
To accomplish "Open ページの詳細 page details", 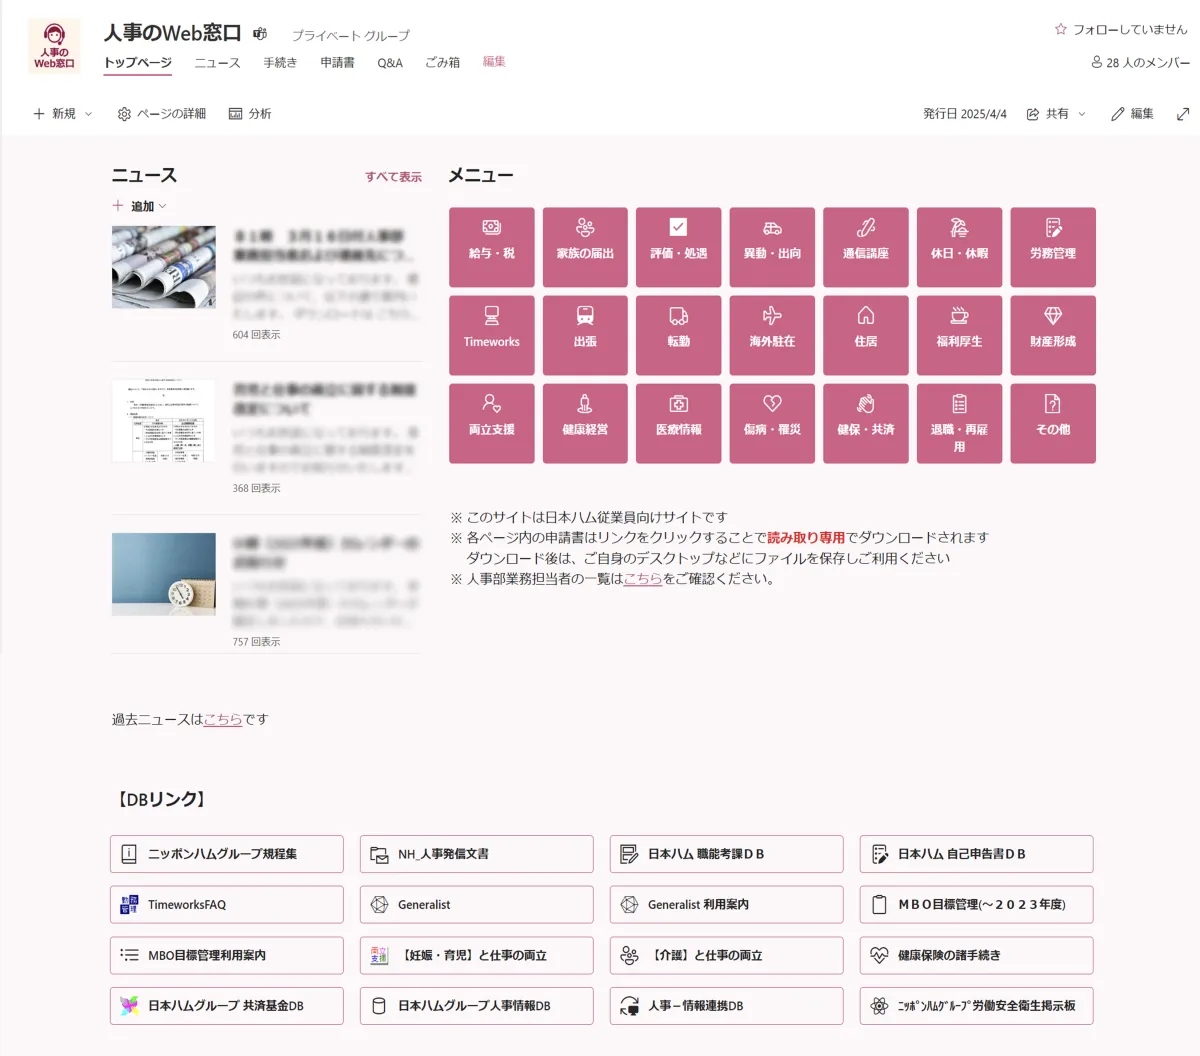I will 162,114.
